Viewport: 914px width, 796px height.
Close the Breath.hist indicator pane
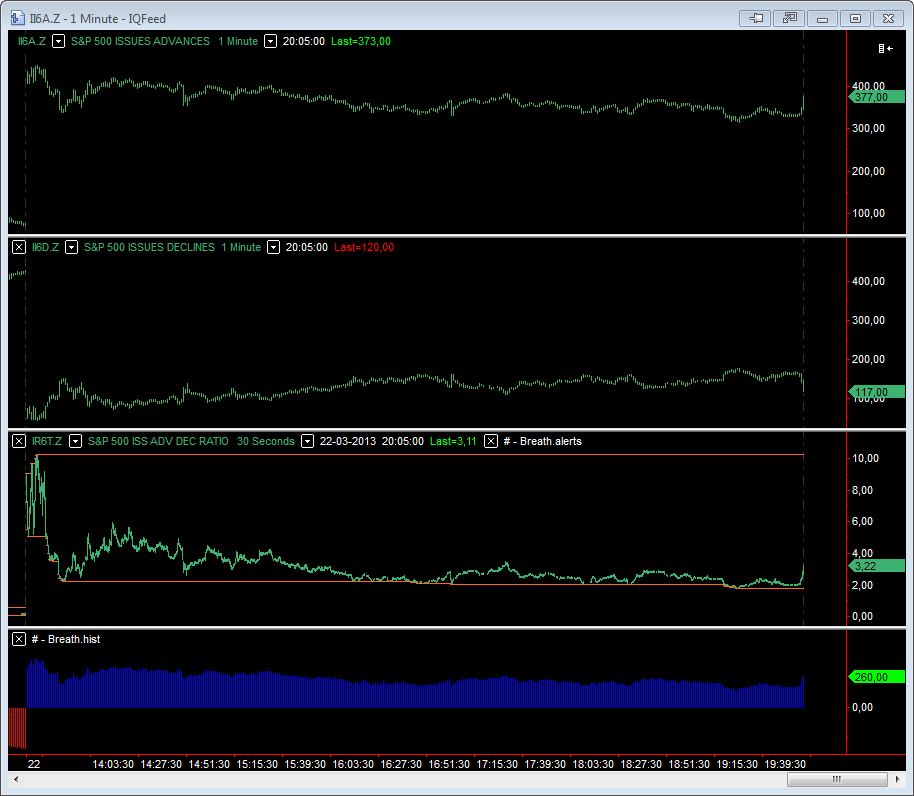click(19, 639)
